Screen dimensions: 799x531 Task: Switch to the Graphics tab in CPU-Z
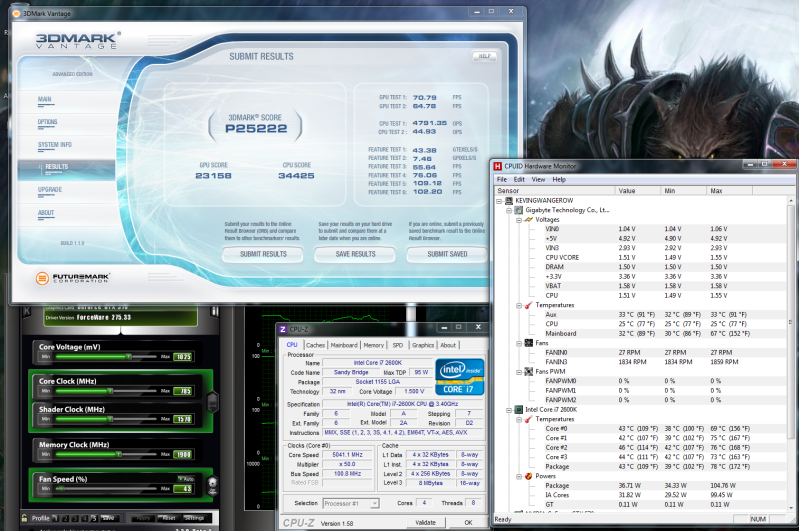tap(423, 345)
